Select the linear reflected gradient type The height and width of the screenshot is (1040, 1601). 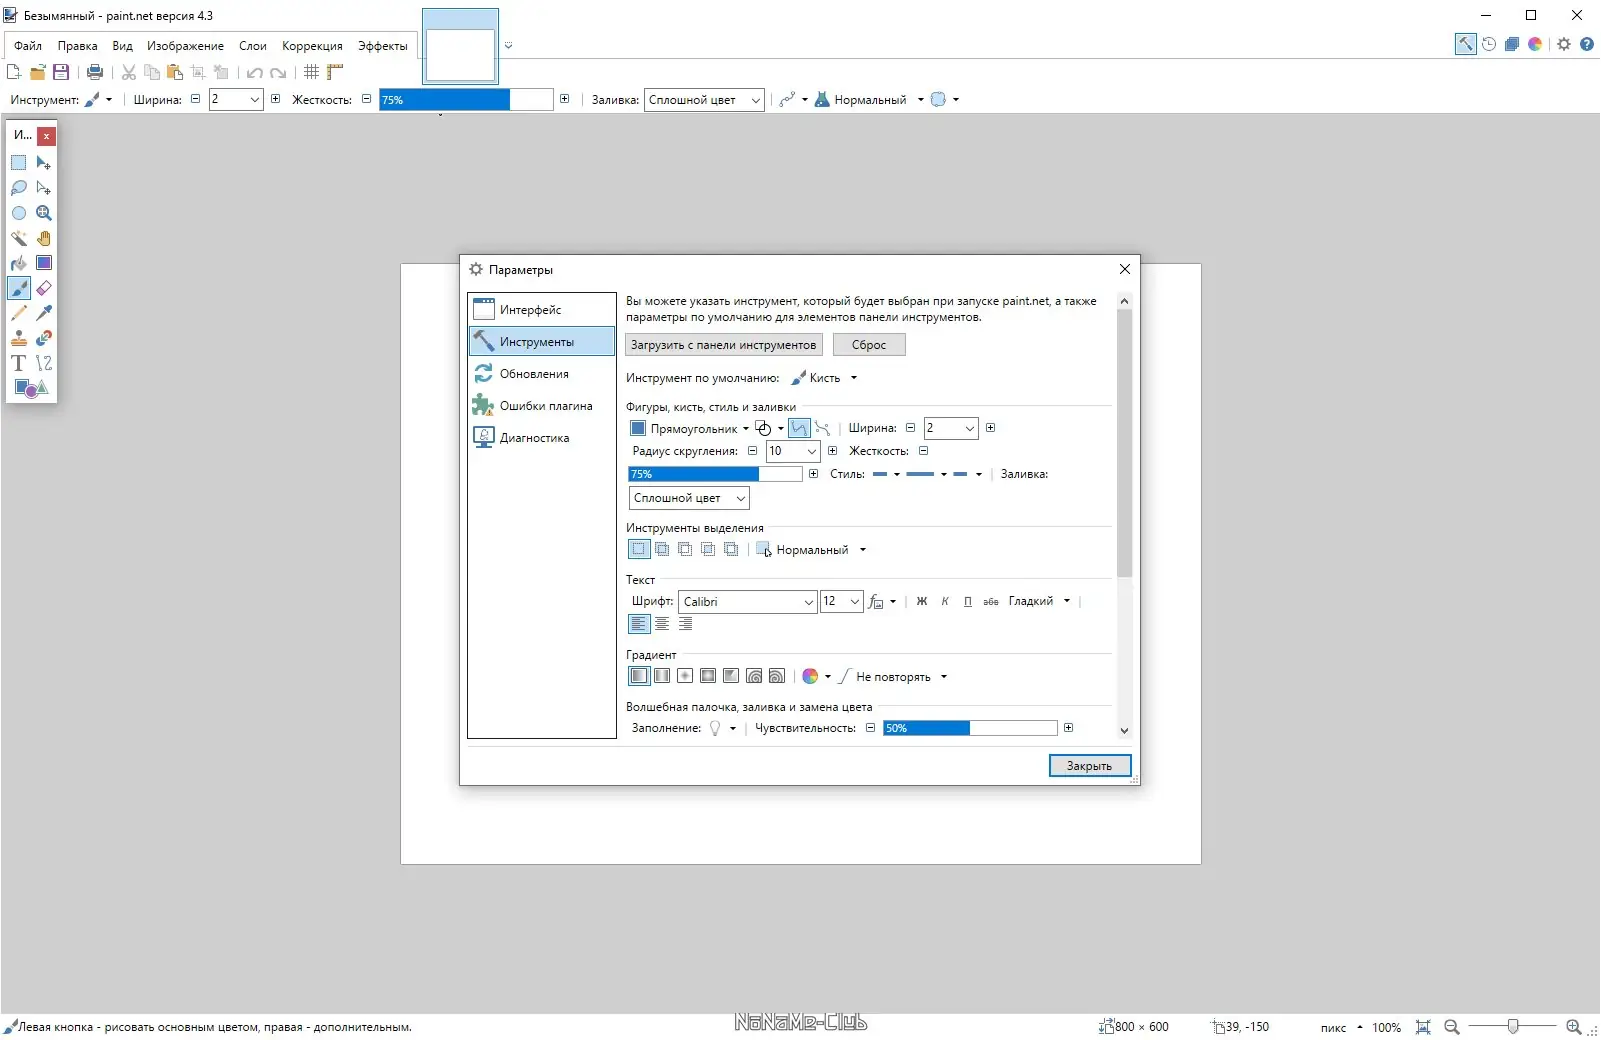[662, 676]
